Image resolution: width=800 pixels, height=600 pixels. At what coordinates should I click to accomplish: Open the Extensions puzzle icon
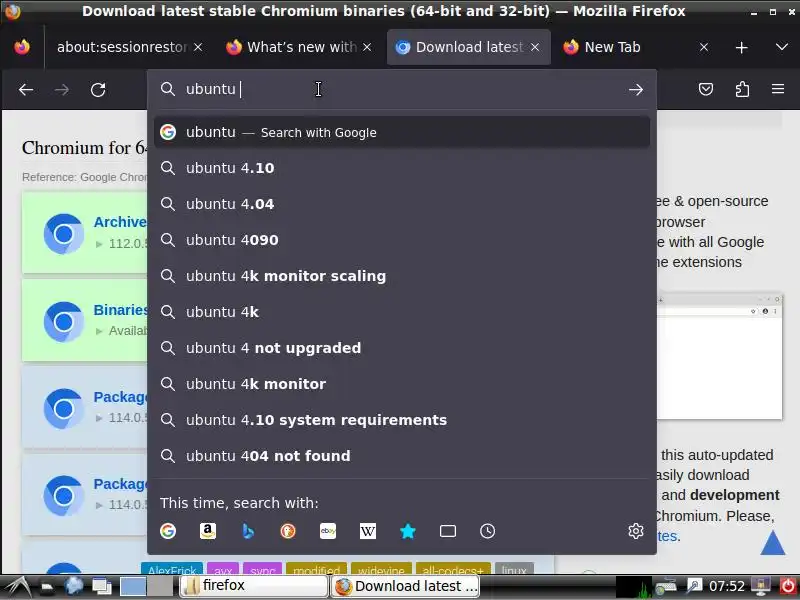coord(742,90)
